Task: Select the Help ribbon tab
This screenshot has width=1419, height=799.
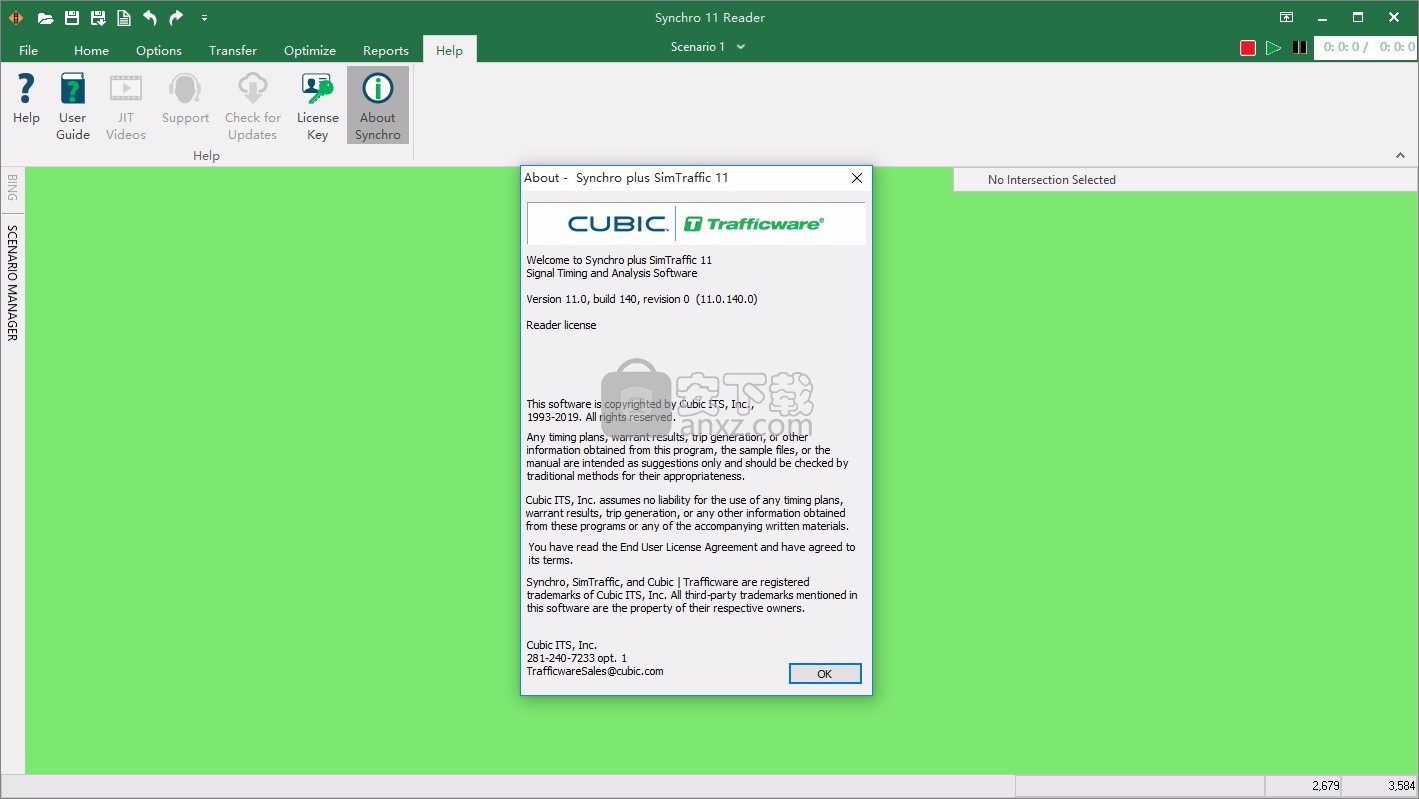Action: click(449, 50)
